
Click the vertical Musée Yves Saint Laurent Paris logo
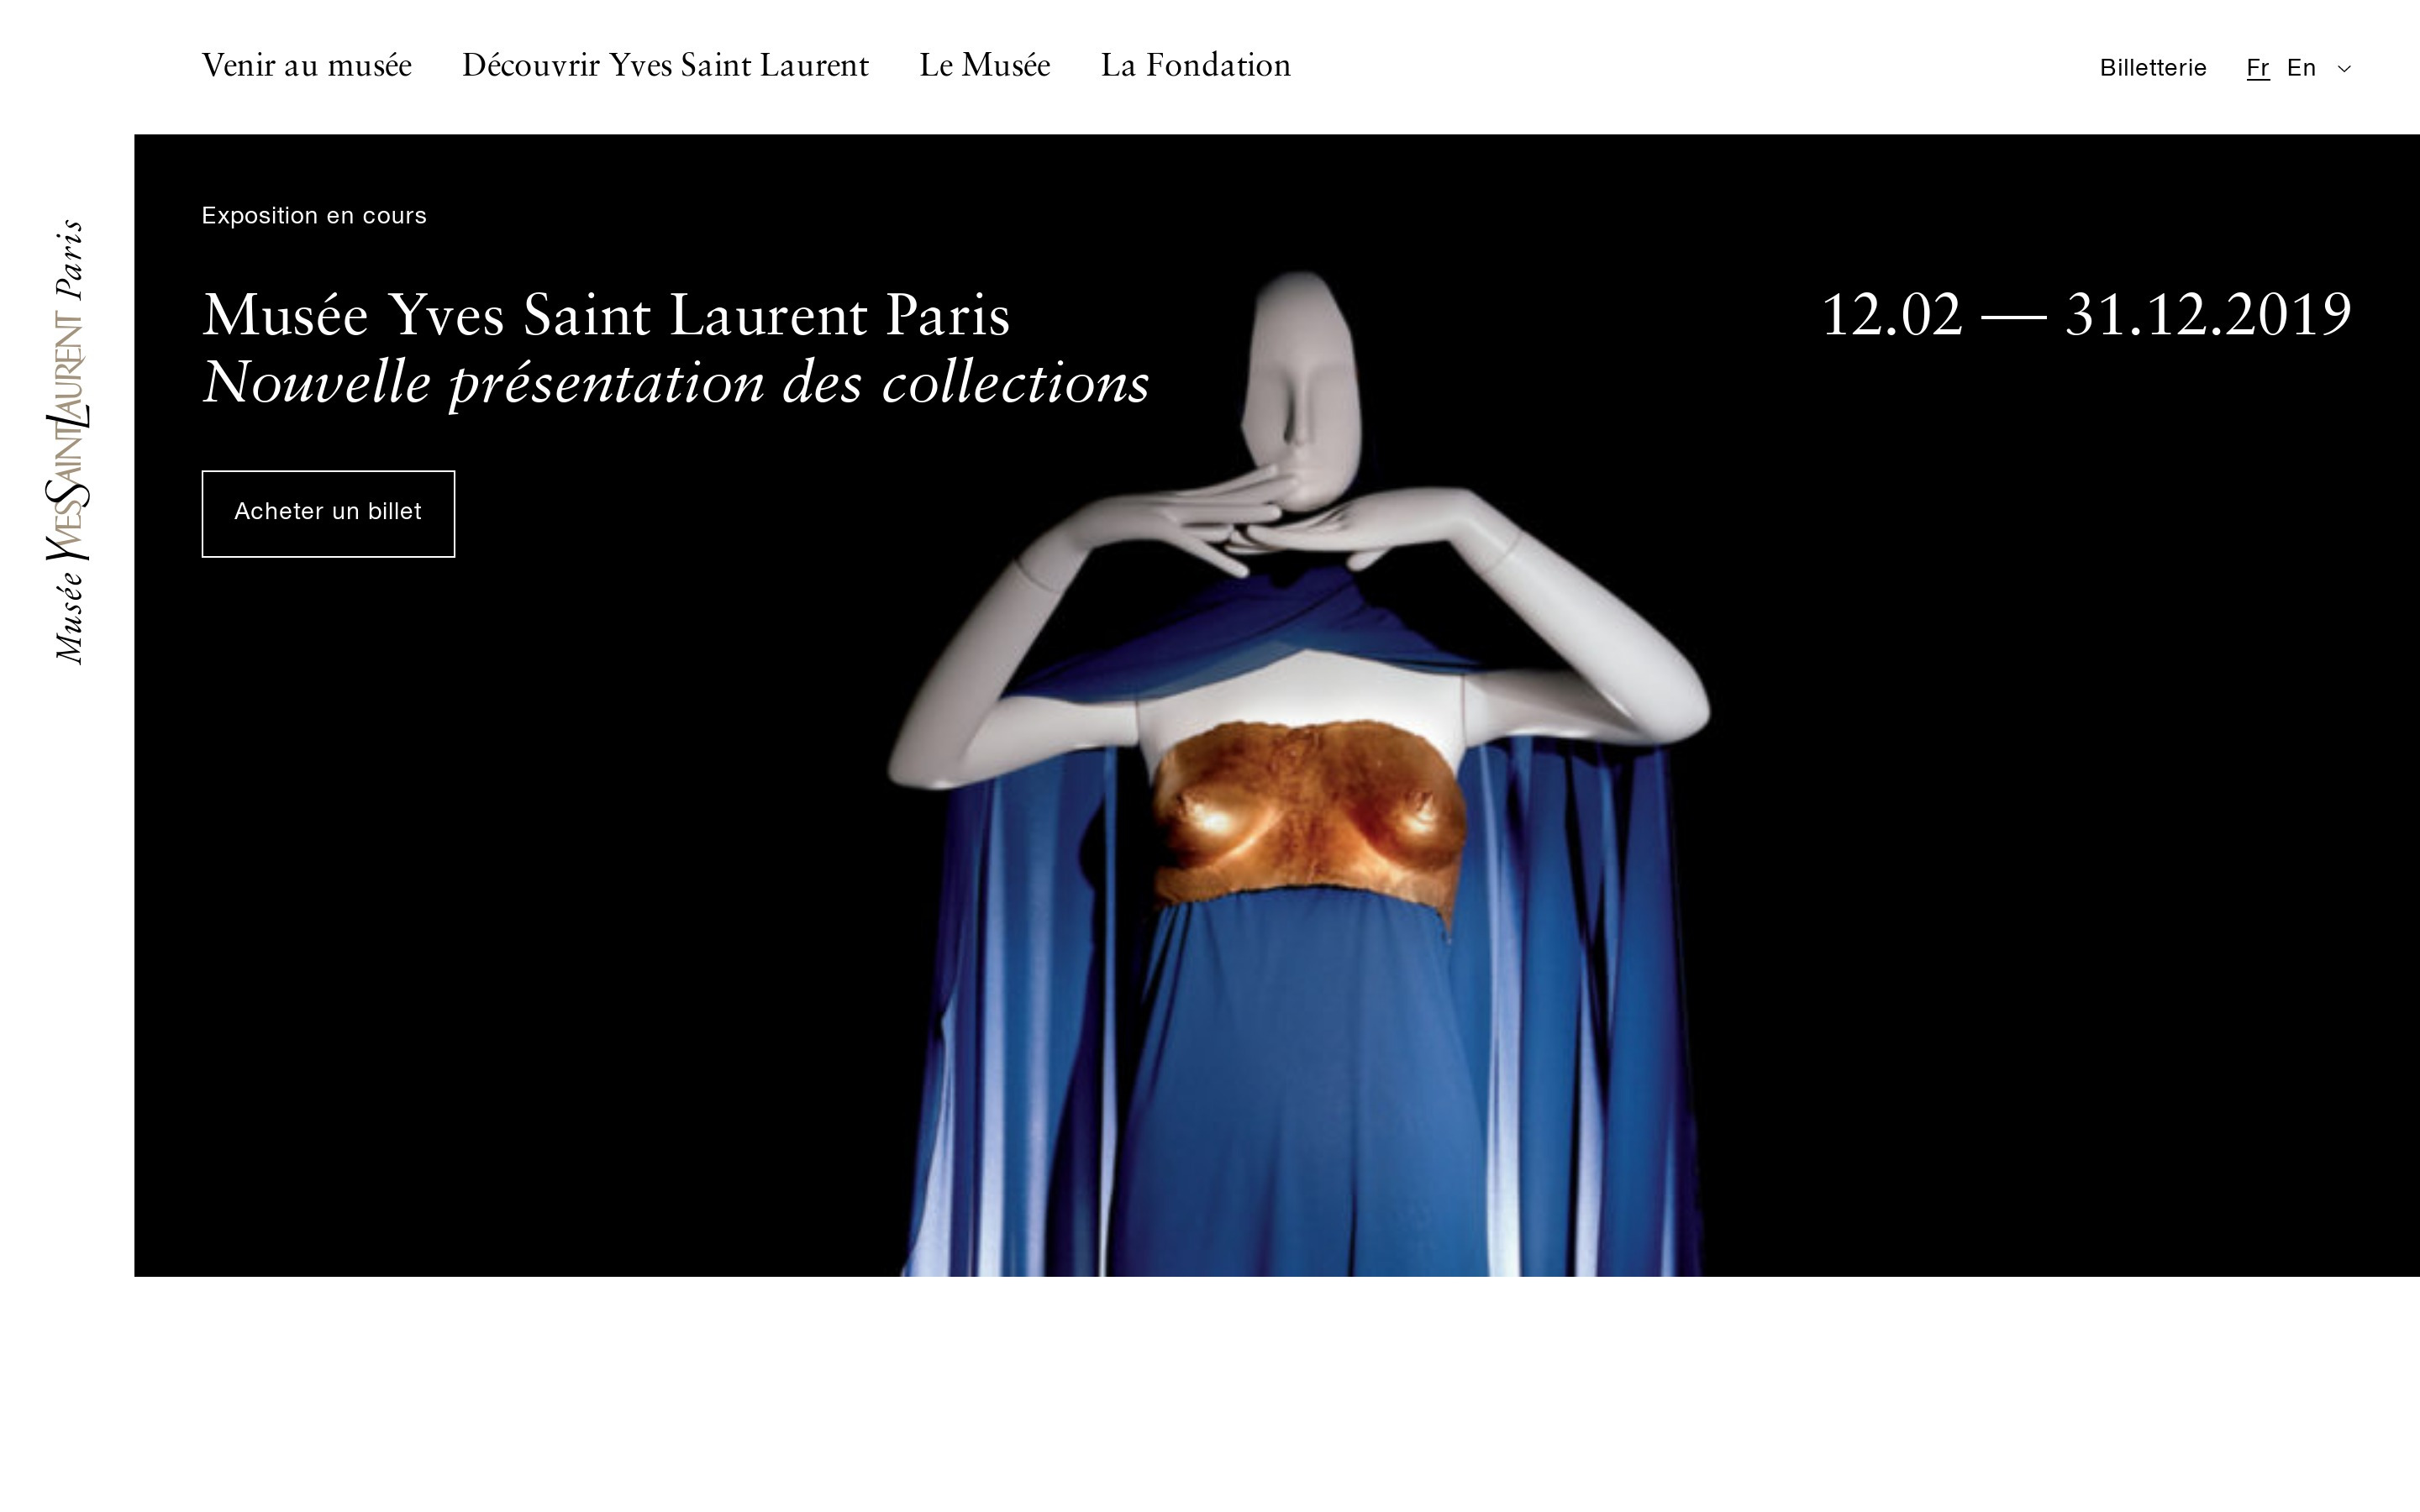click(x=68, y=441)
